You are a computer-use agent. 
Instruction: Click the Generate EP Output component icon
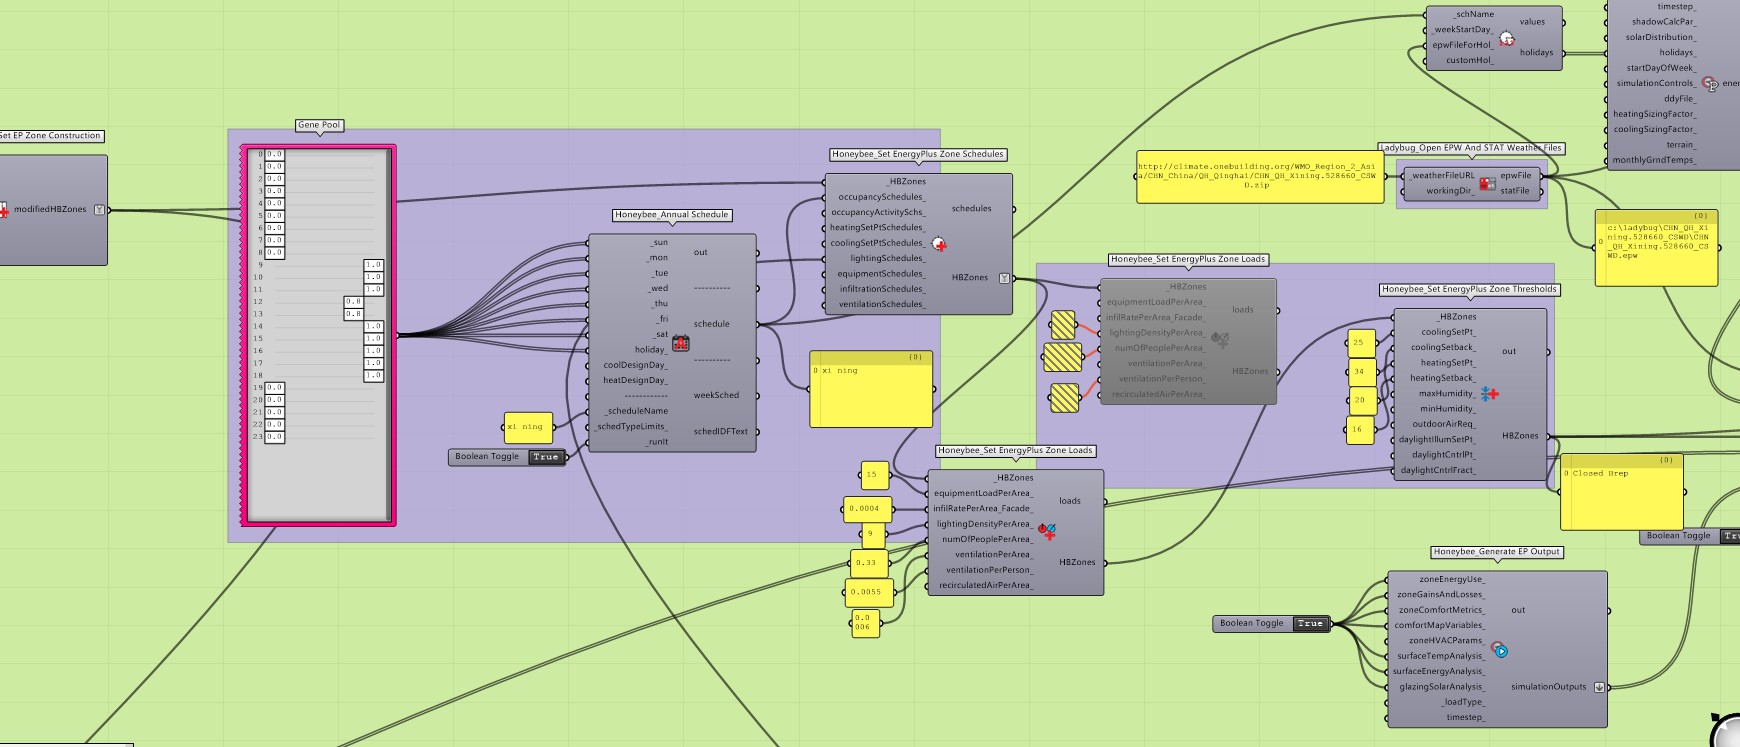1498,650
